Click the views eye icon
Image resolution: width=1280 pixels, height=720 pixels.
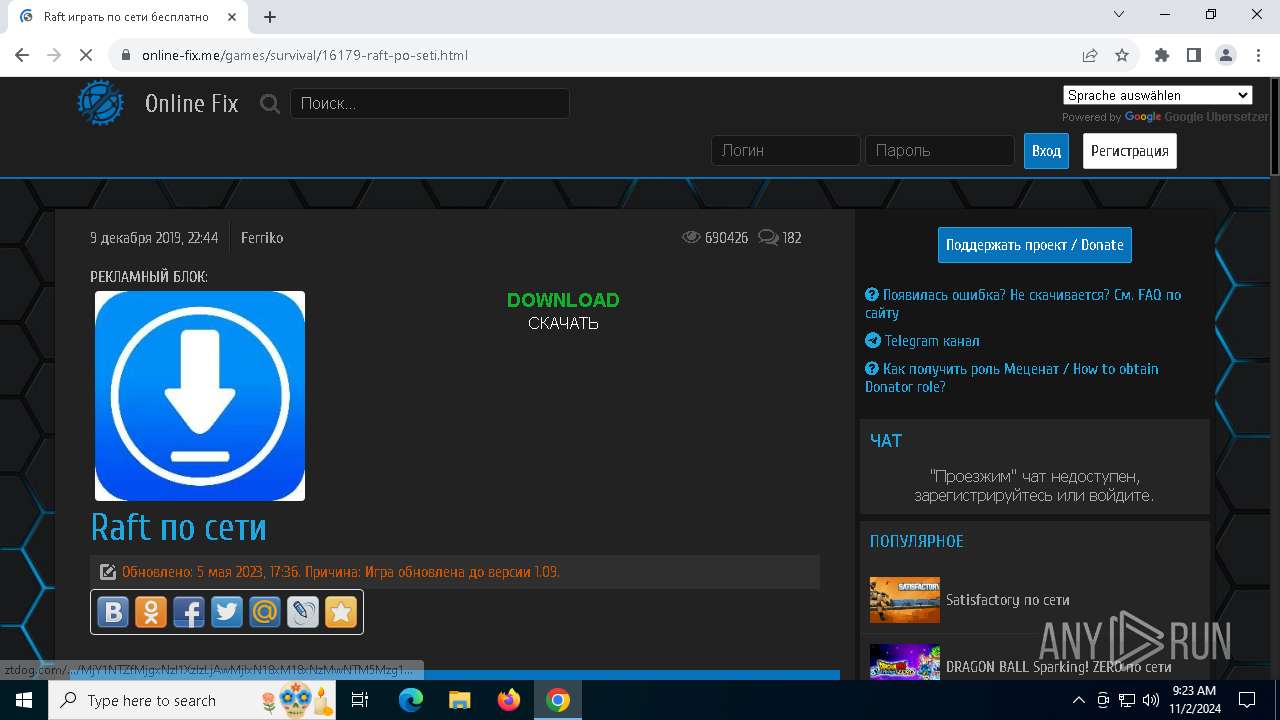click(x=691, y=237)
